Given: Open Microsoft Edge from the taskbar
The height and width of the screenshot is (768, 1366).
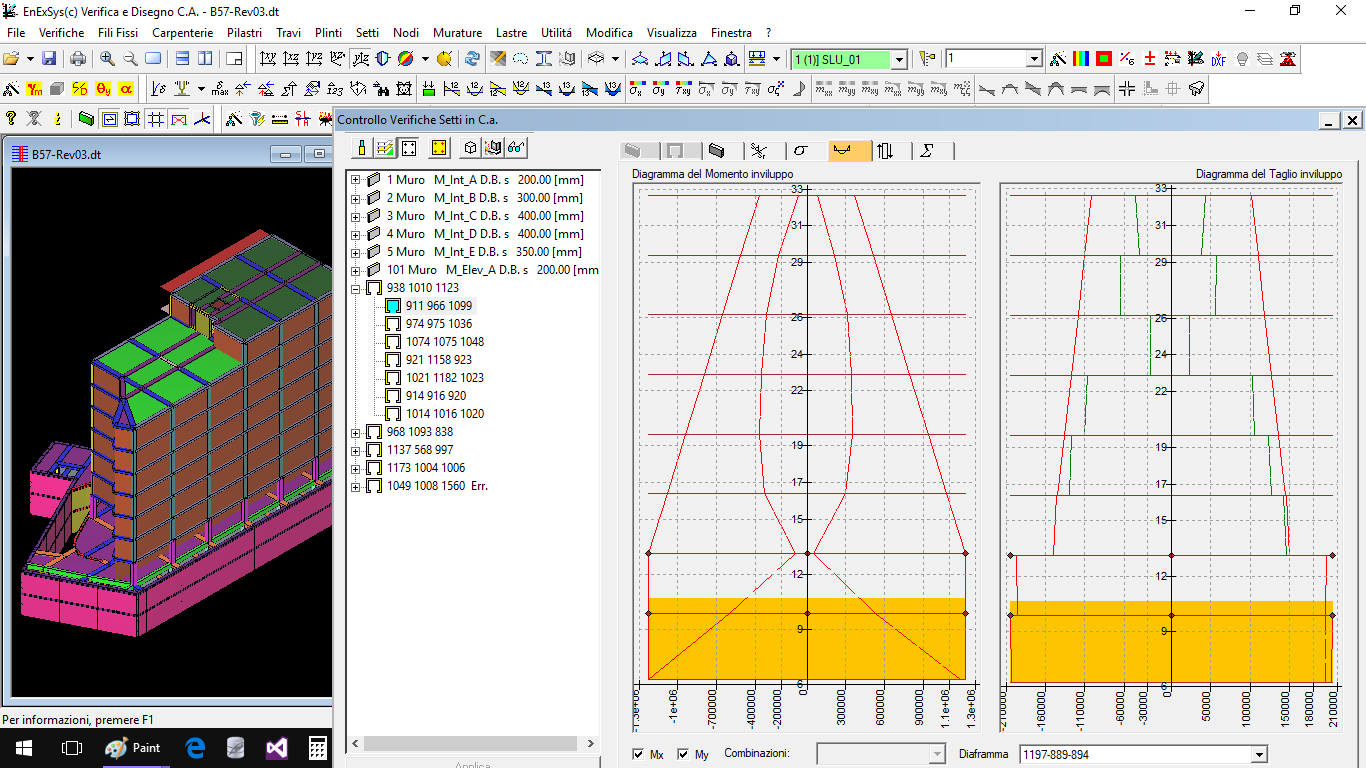Looking at the screenshot, I should click(x=195, y=748).
